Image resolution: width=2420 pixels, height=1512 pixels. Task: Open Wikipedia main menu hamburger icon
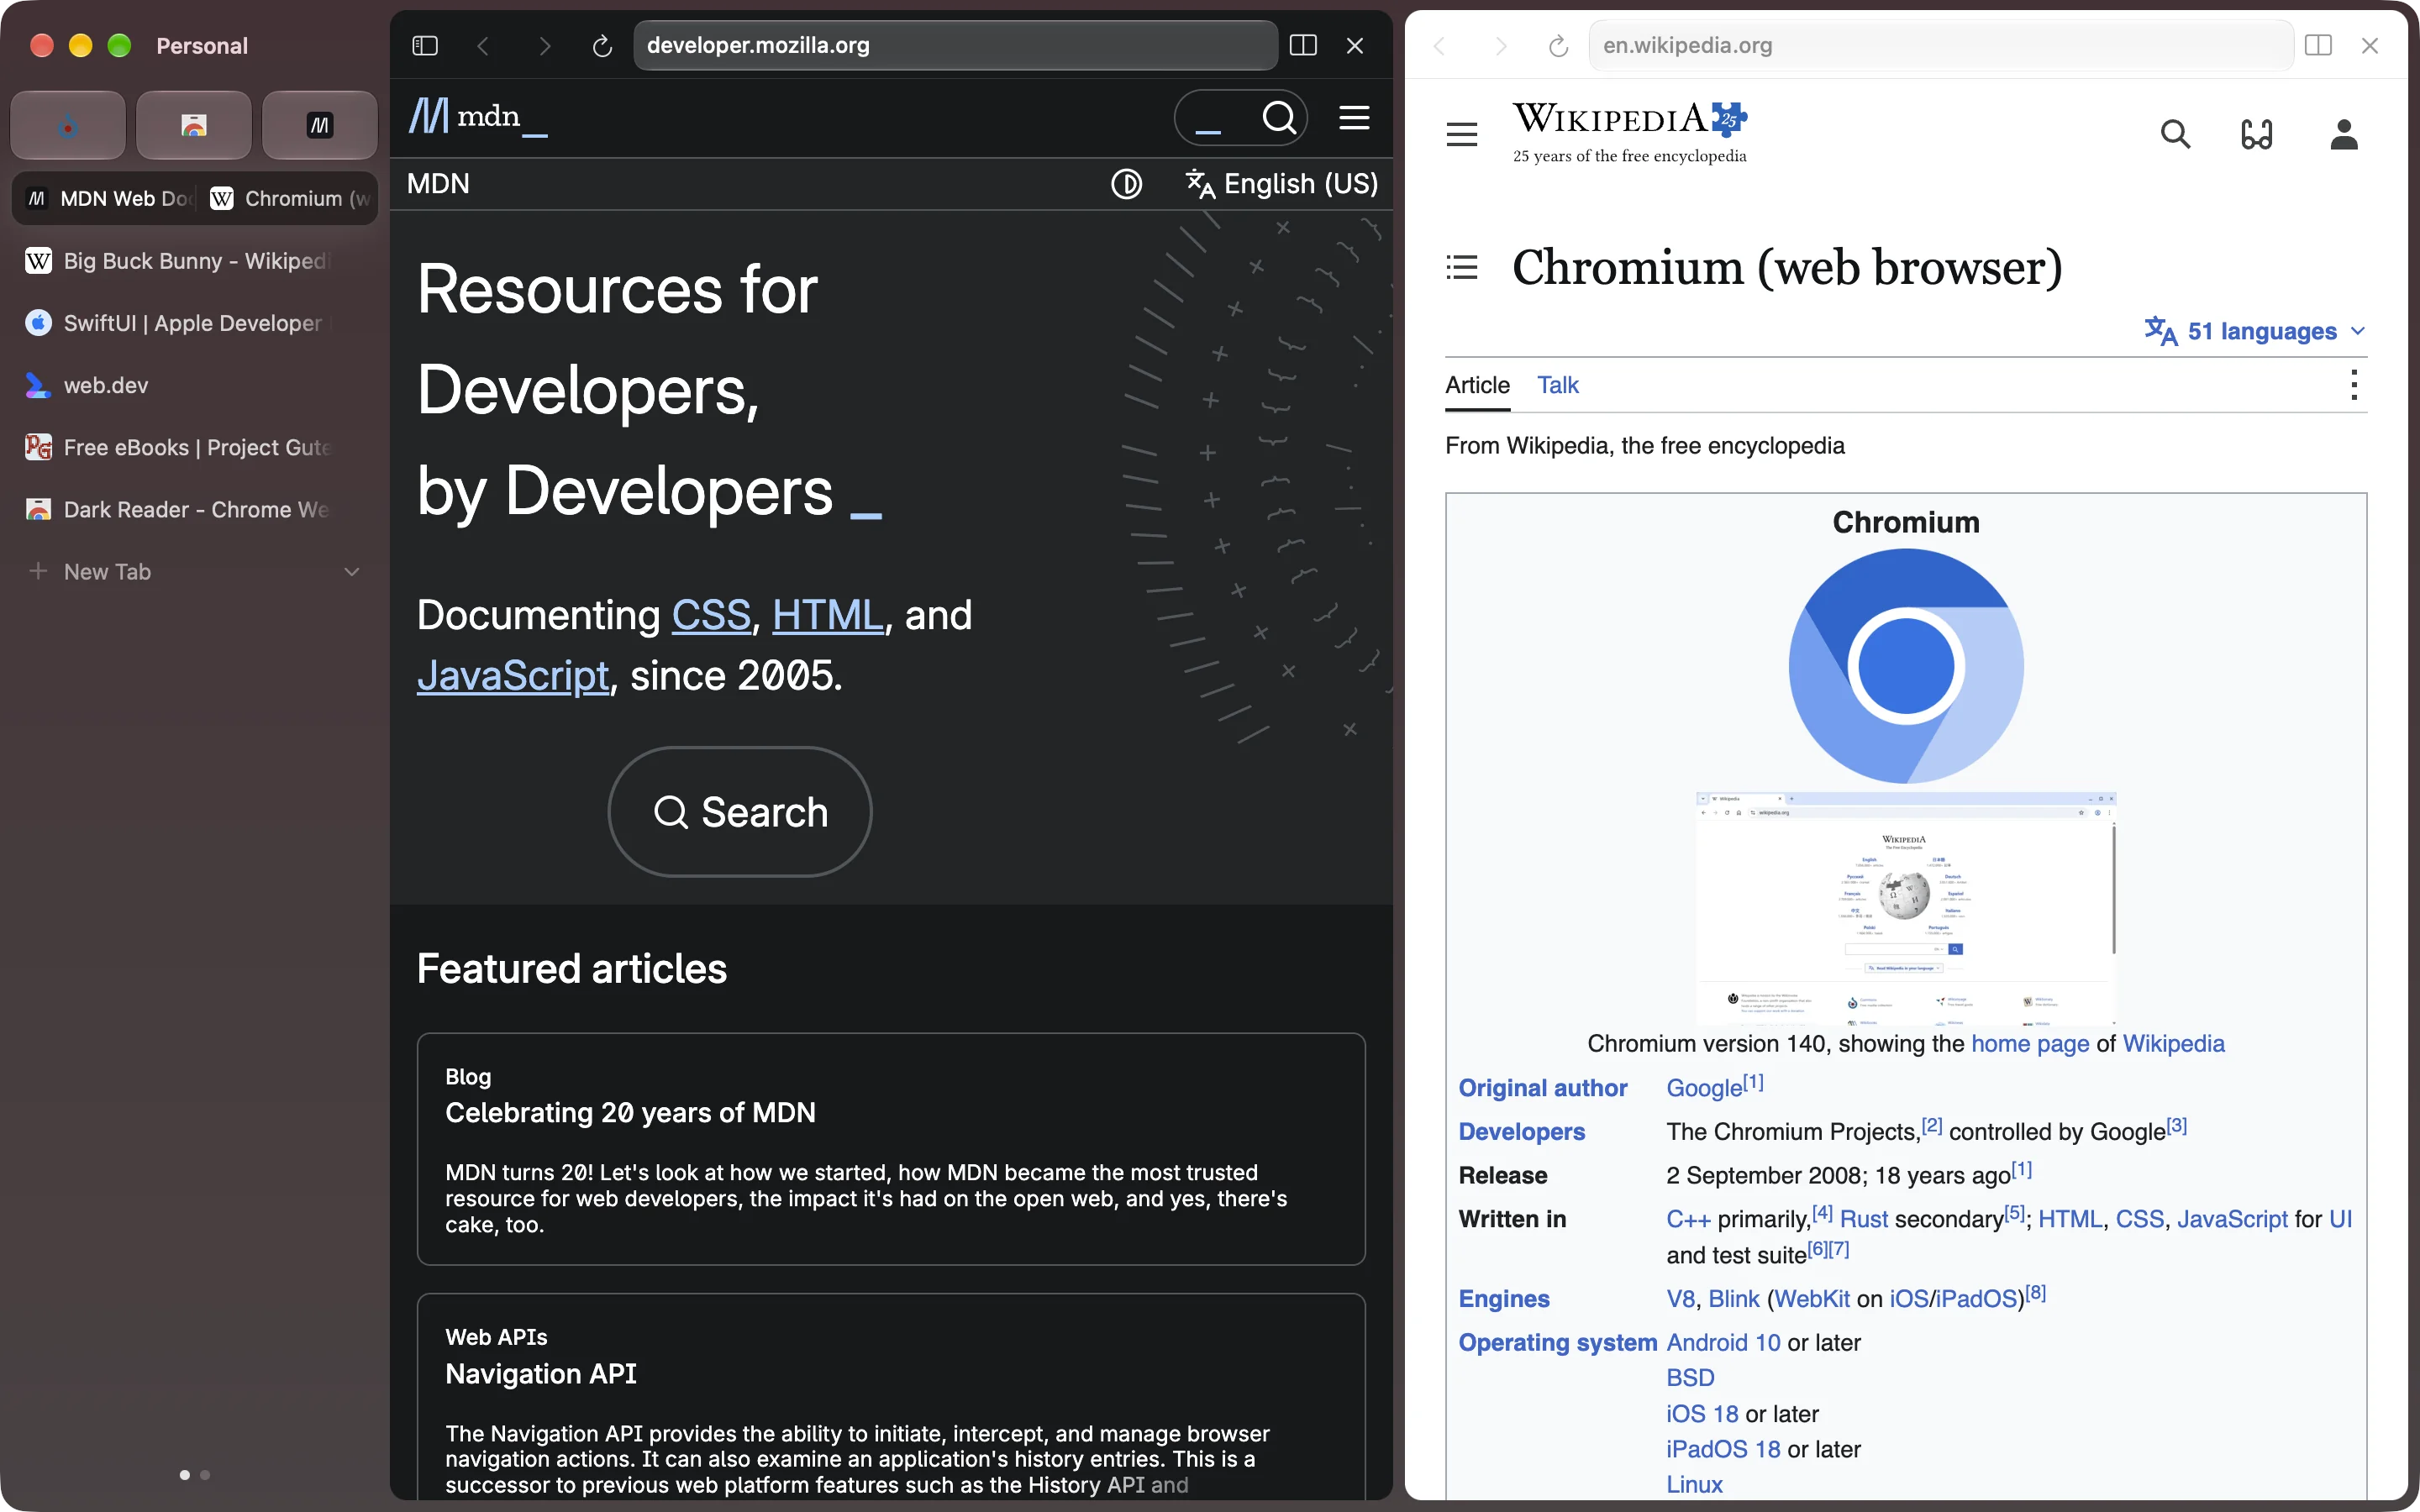1461,134
